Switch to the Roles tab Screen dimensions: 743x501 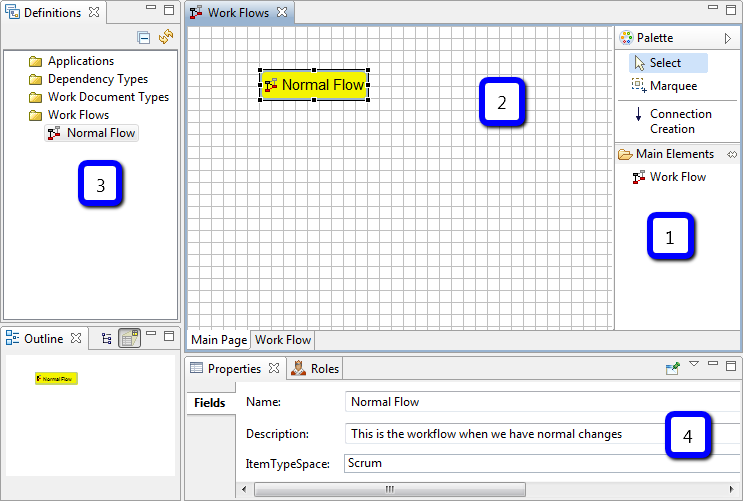pos(315,369)
